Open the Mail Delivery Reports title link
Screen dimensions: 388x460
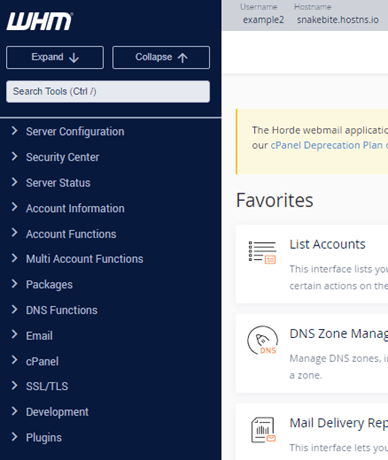[x=339, y=423]
